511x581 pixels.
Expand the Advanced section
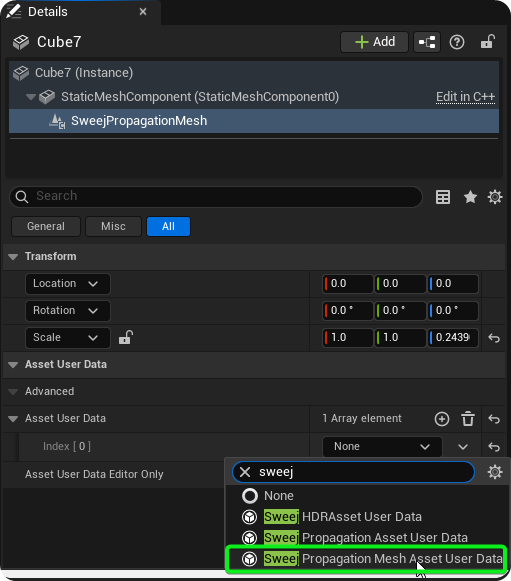click(x=13, y=392)
